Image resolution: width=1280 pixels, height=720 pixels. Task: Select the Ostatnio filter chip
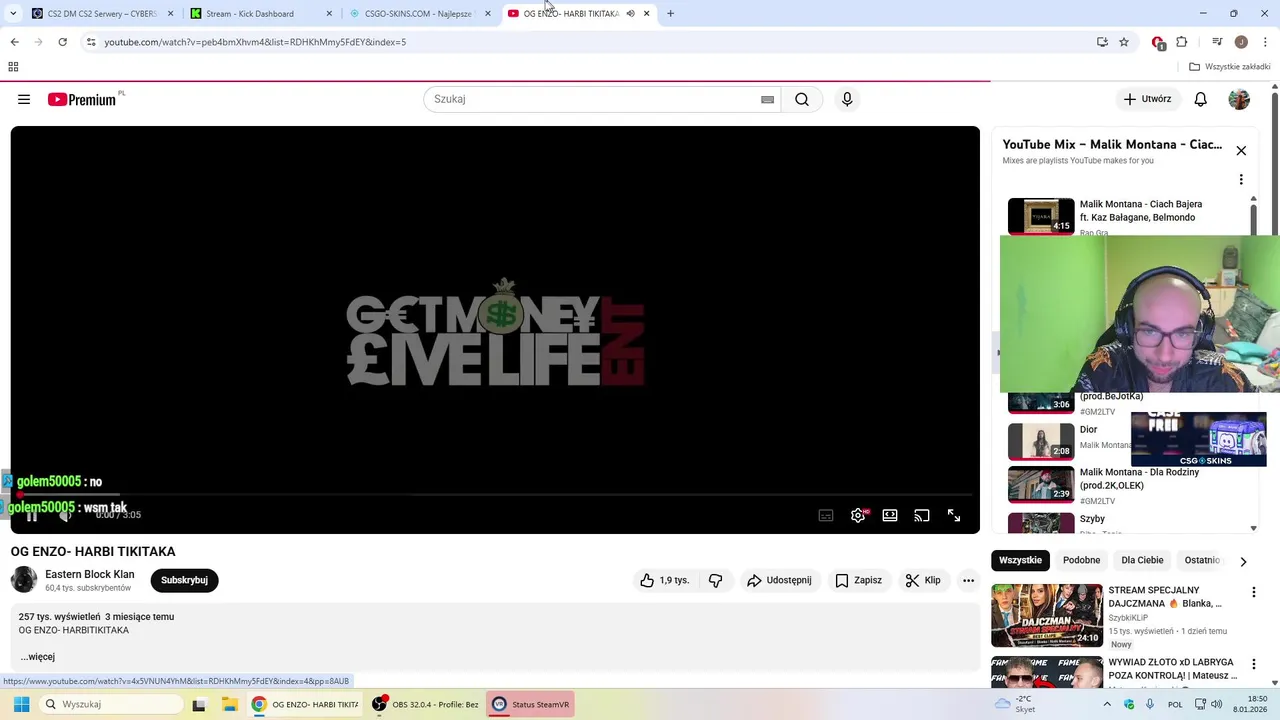click(1202, 560)
